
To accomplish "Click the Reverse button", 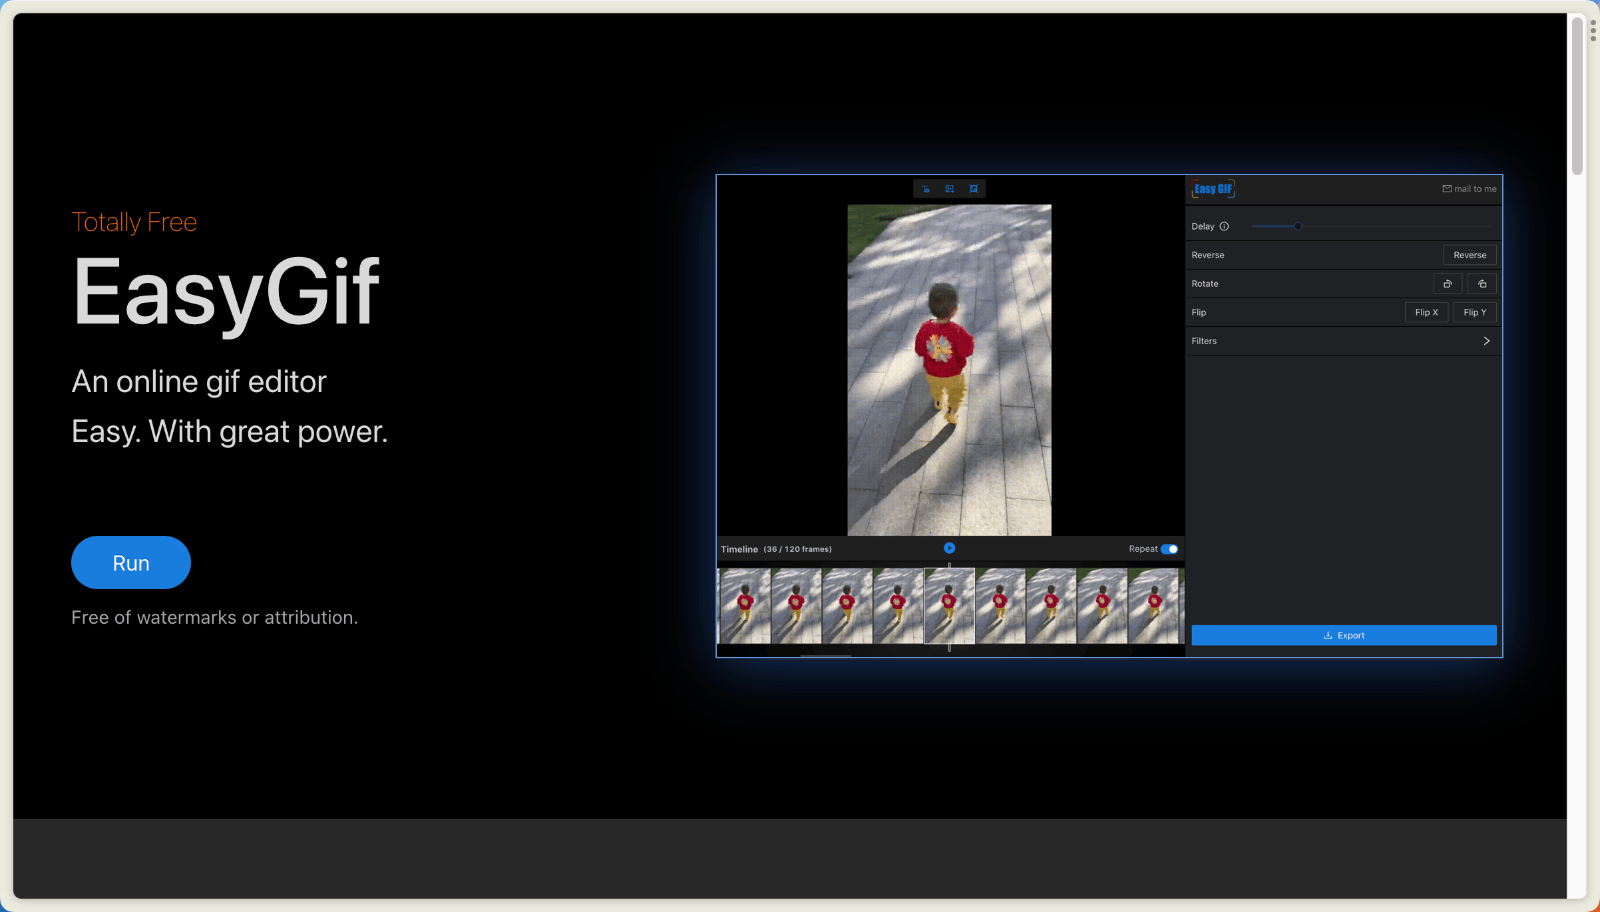I will [x=1469, y=255].
